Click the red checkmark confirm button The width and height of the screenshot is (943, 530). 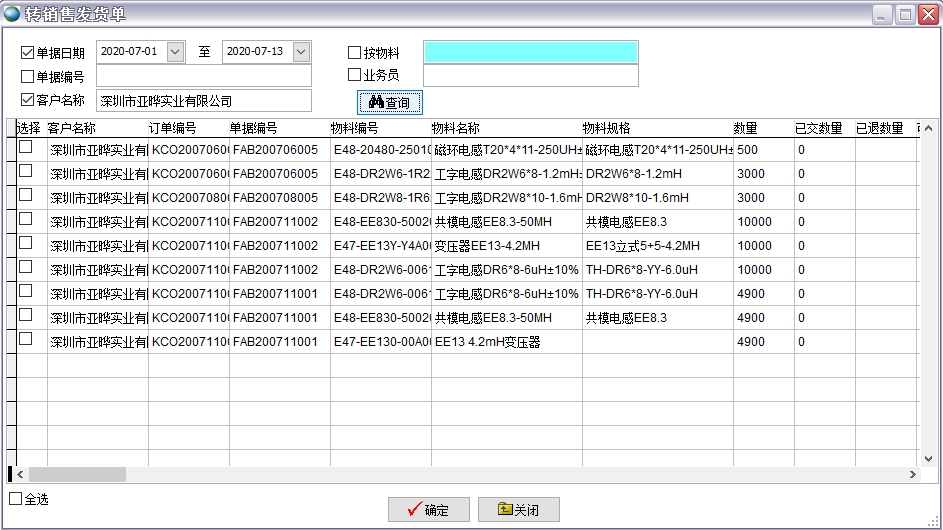(x=428, y=509)
